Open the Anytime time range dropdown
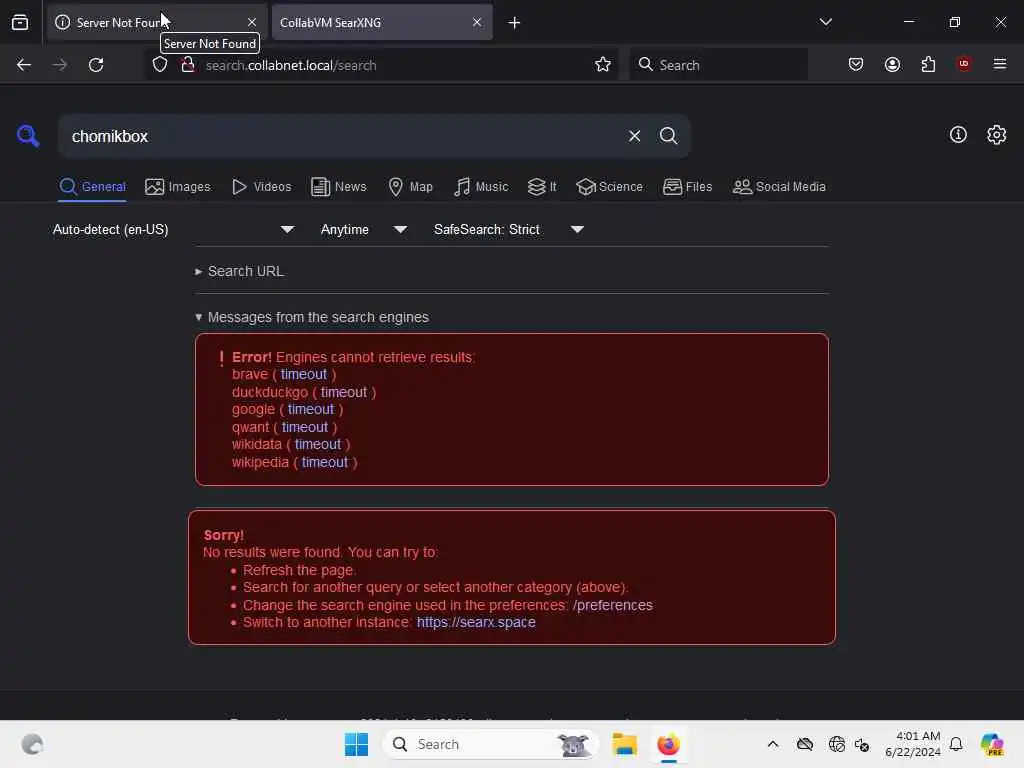 tap(364, 229)
